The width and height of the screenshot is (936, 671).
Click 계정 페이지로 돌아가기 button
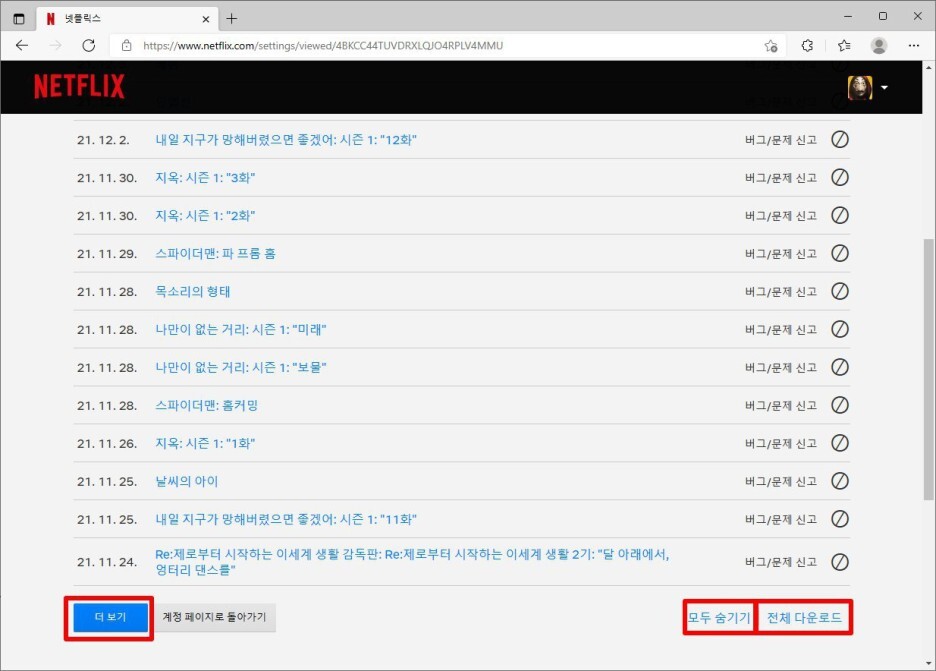(x=214, y=617)
